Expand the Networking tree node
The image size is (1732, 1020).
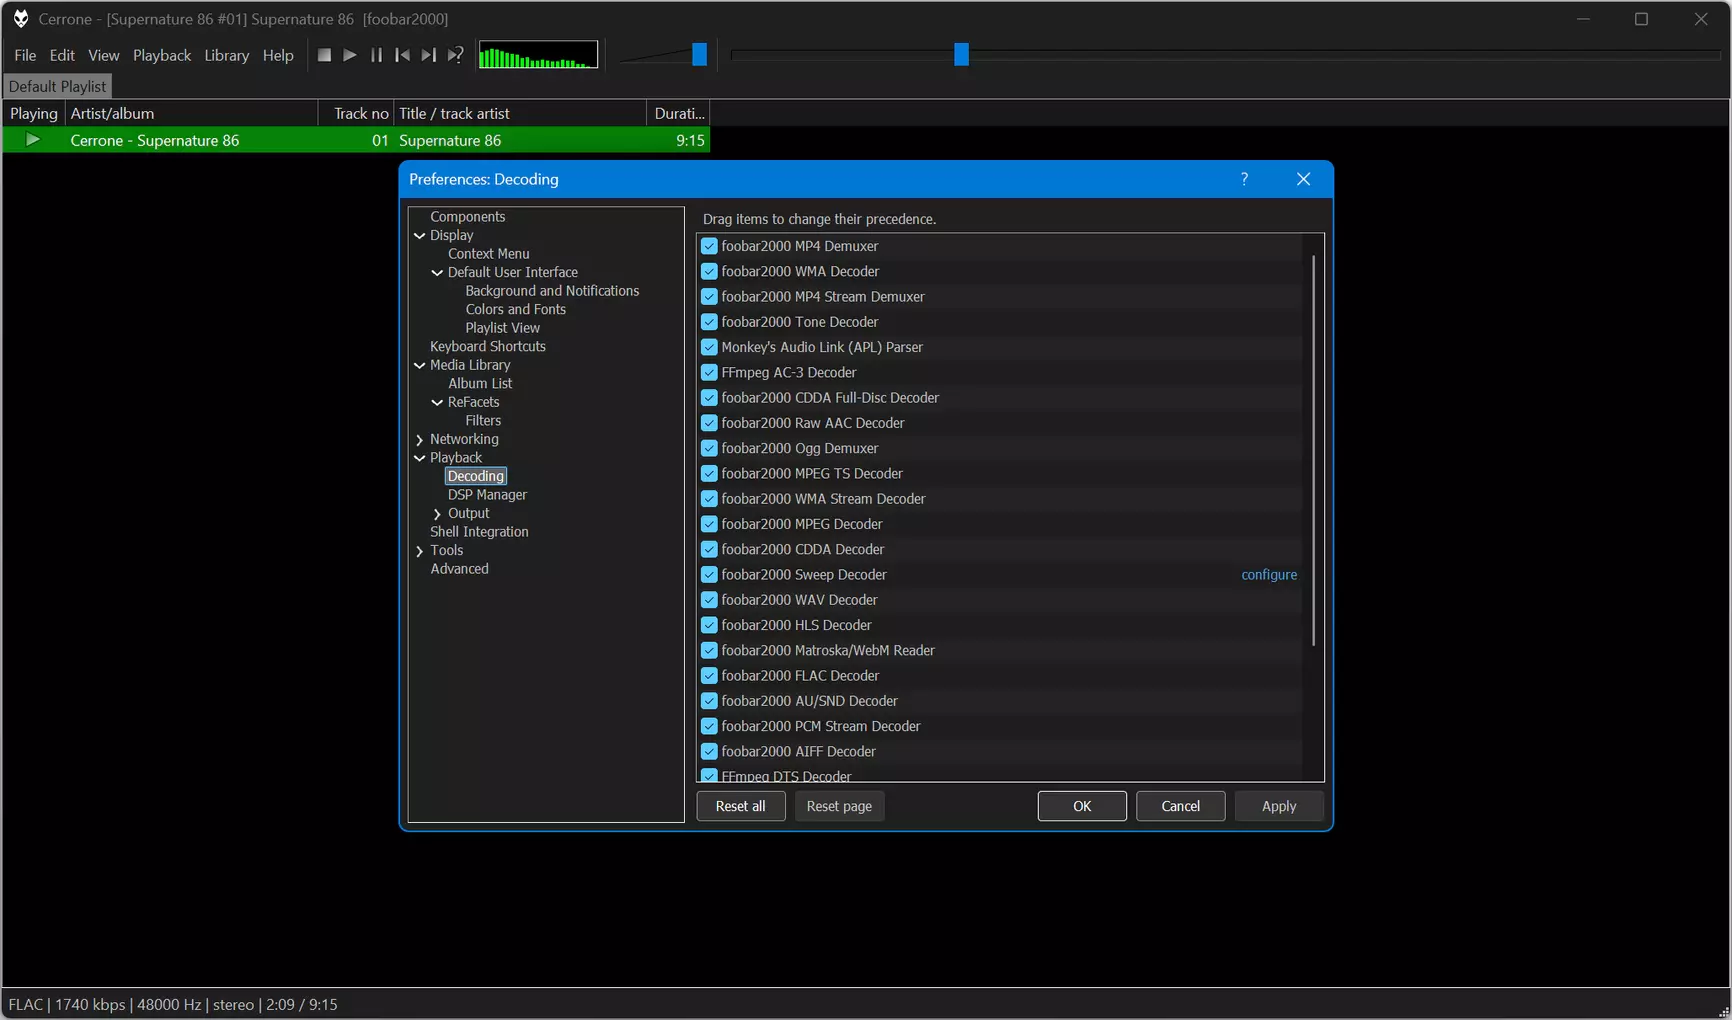point(420,440)
